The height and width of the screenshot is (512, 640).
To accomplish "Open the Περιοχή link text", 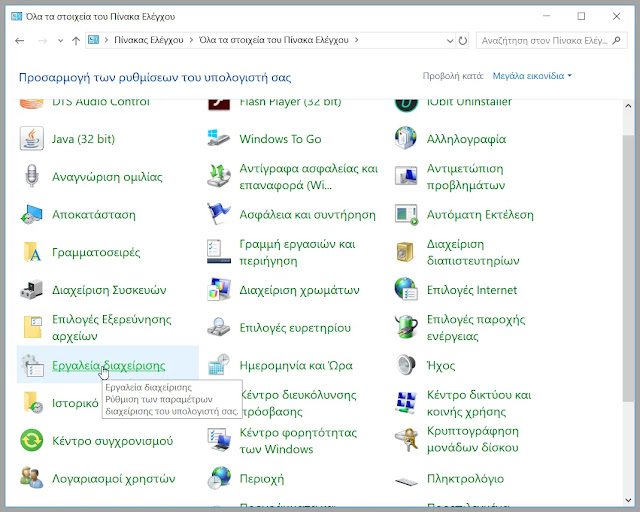I will (x=262, y=479).
